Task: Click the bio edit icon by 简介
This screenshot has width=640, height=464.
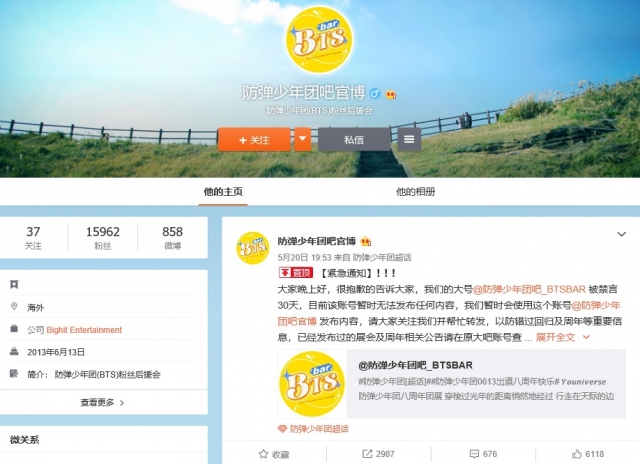Action: (x=14, y=373)
